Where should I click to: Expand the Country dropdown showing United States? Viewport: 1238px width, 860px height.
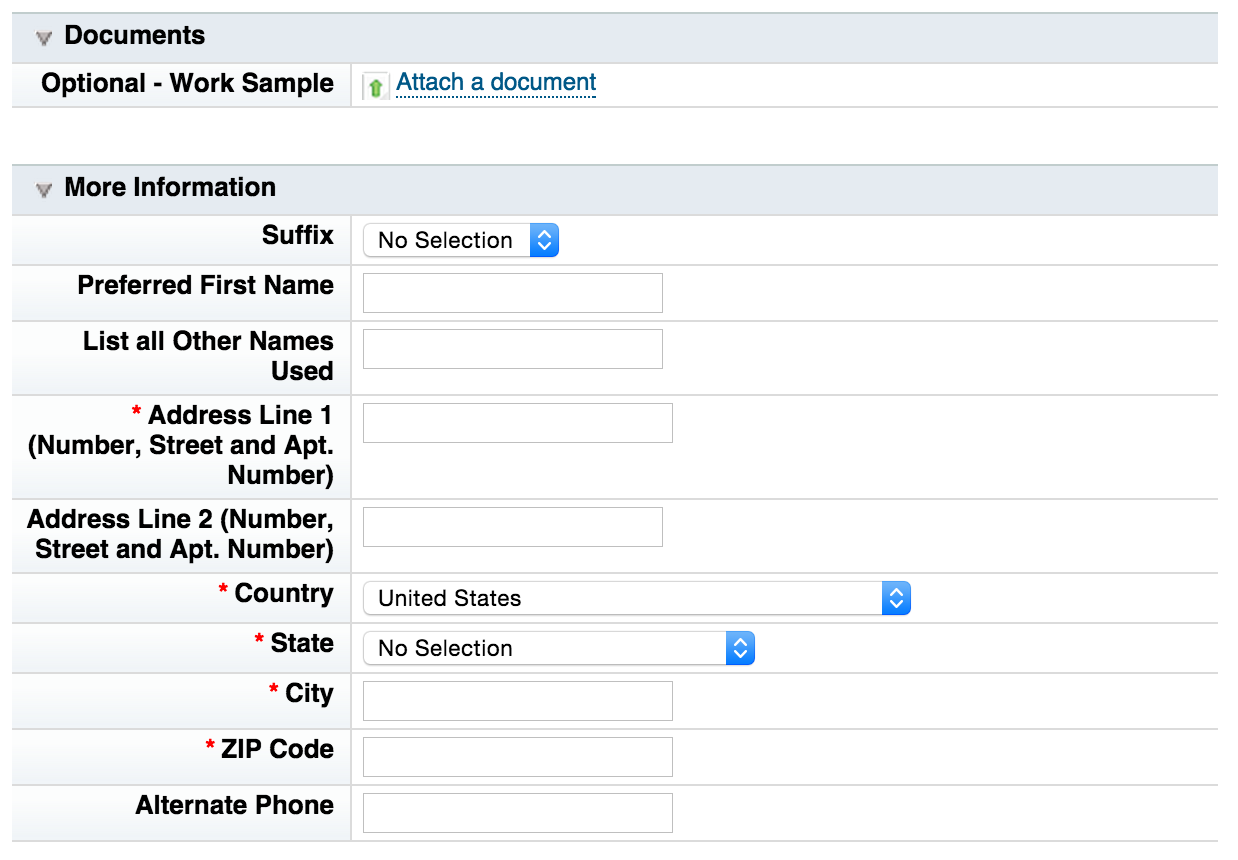point(636,598)
